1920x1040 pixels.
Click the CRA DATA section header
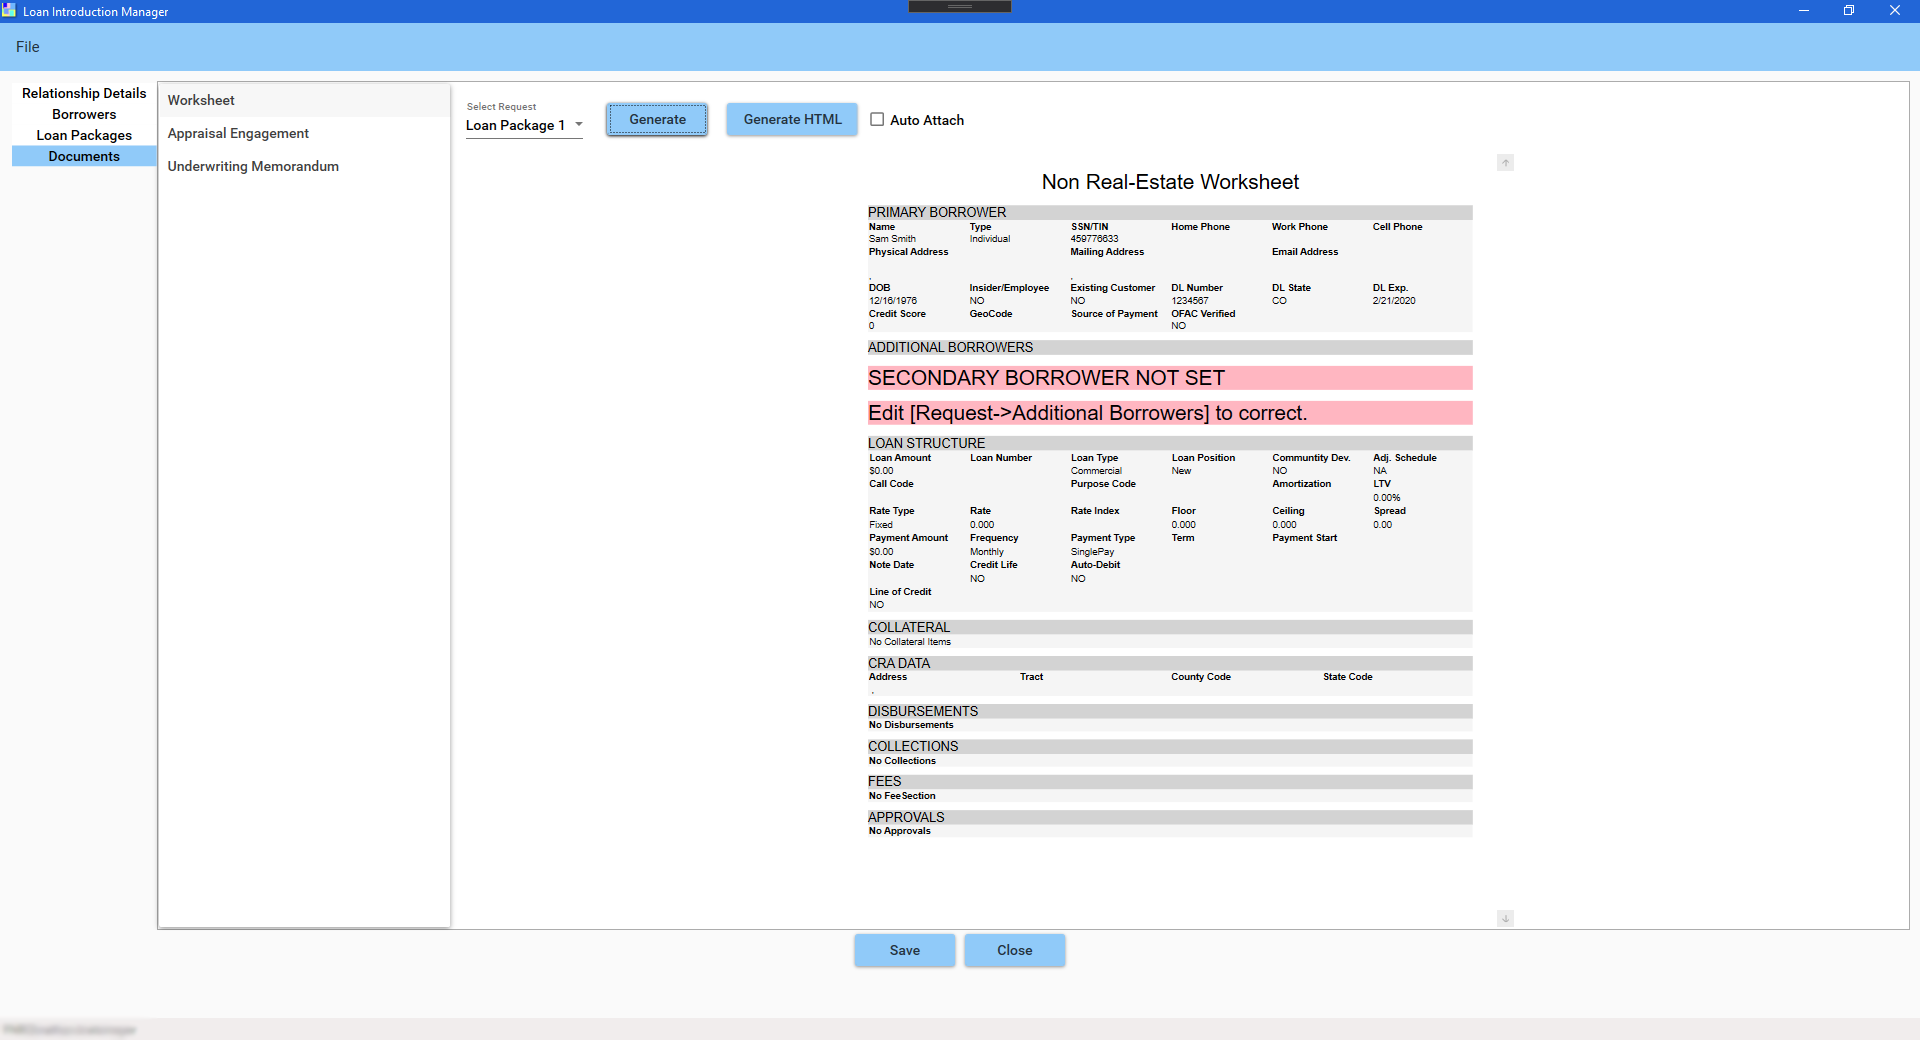1170,663
